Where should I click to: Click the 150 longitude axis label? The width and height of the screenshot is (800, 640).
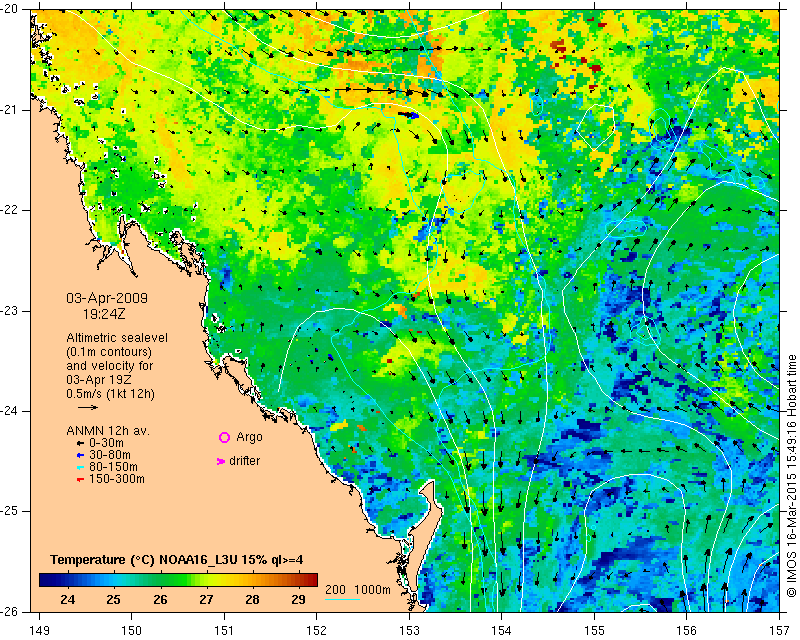tap(132, 631)
